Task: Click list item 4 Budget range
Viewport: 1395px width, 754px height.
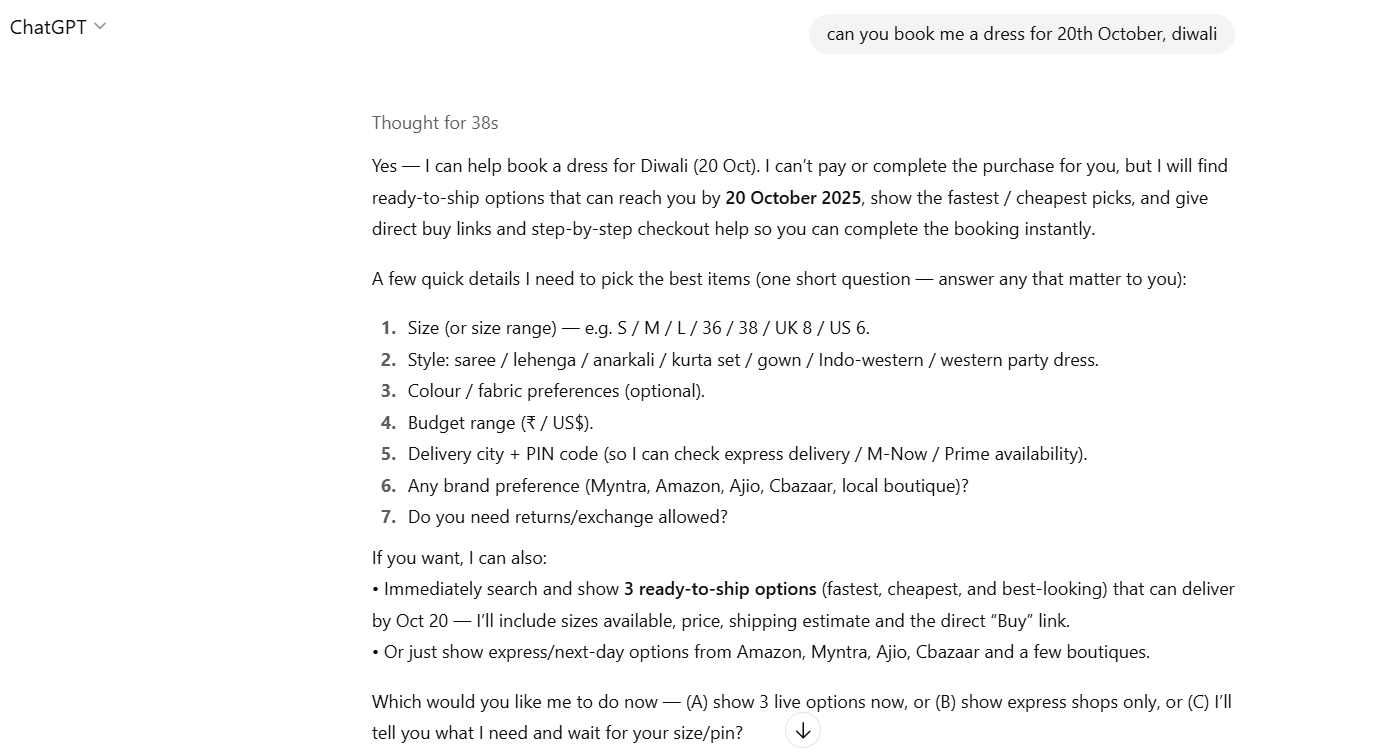Action: click(x=500, y=423)
